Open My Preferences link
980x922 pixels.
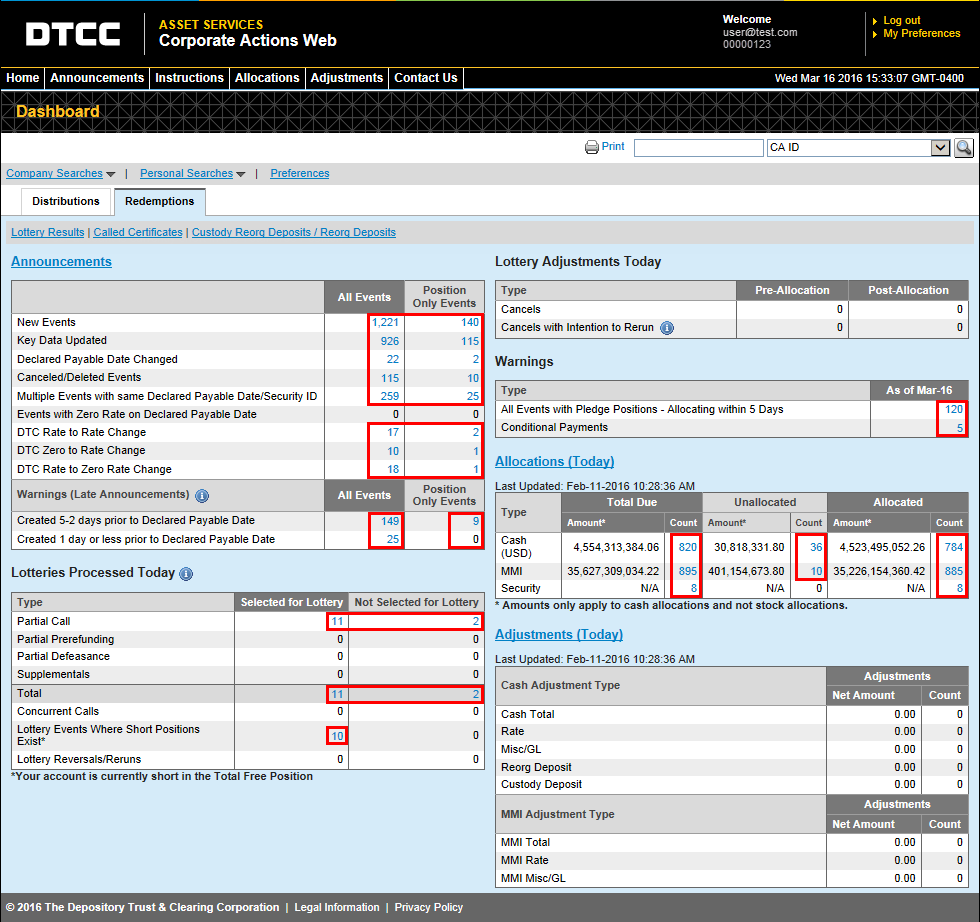pyautogui.click(x=921, y=34)
